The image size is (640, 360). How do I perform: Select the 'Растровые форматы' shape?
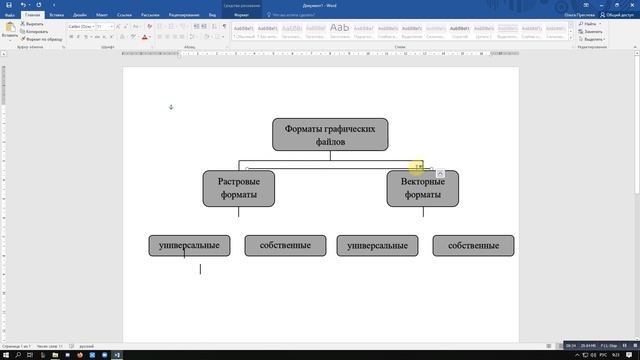(x=239, y=188)
